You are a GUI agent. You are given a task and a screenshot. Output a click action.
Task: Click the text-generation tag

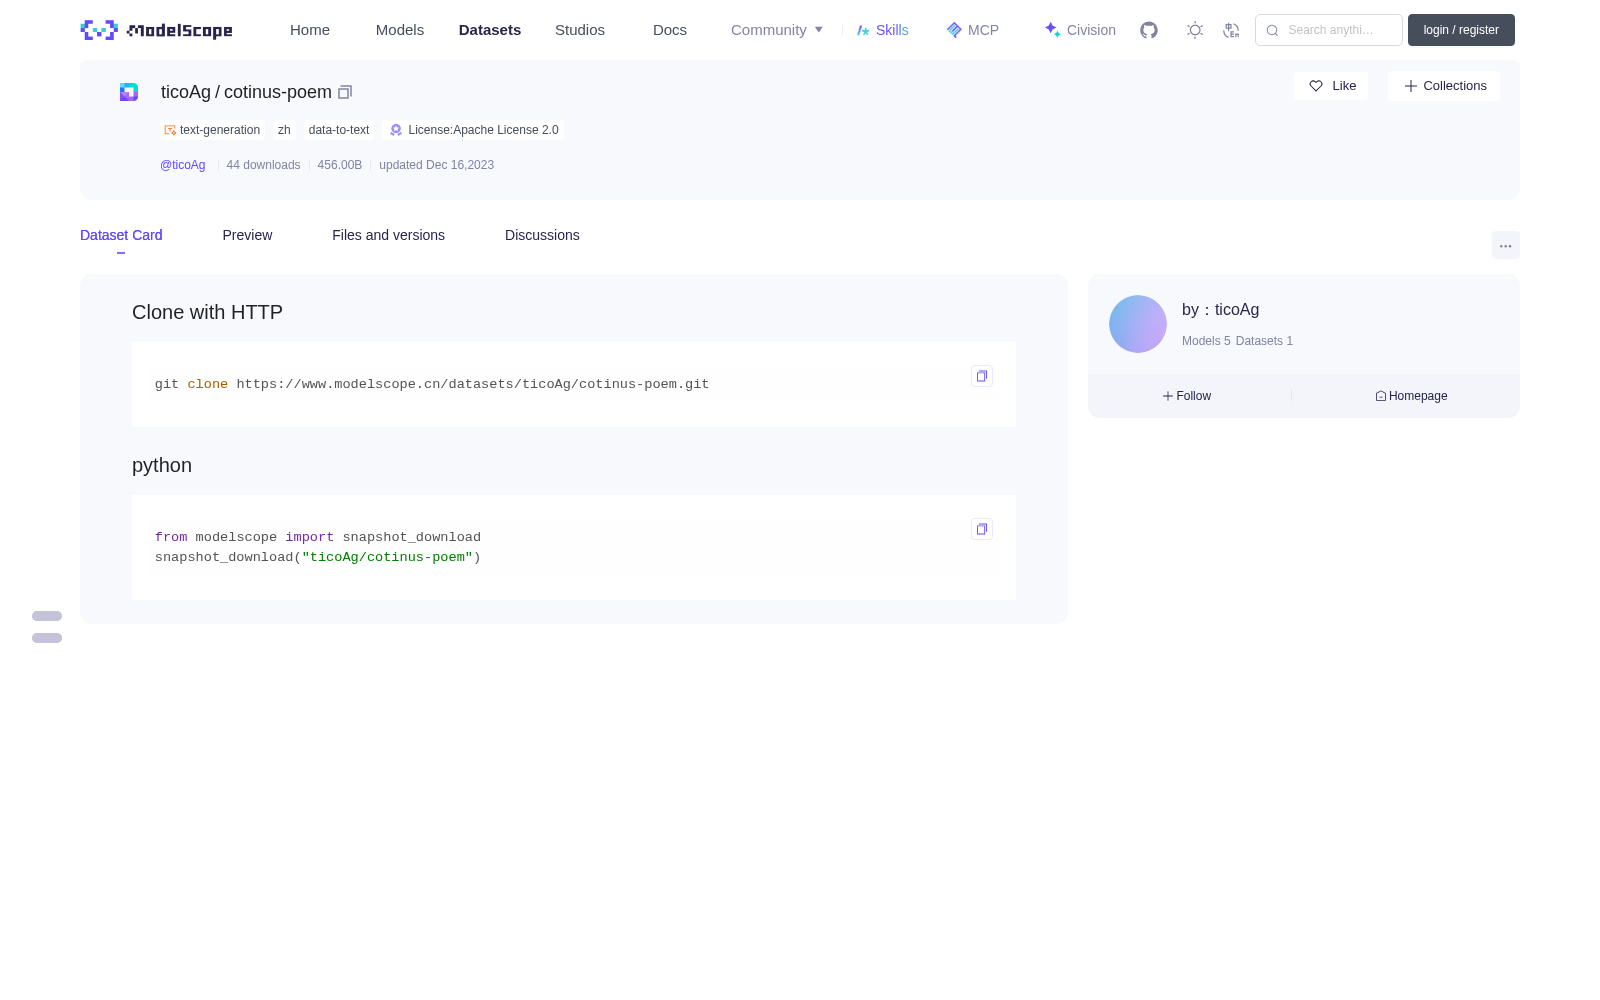(x=212, y=130)
